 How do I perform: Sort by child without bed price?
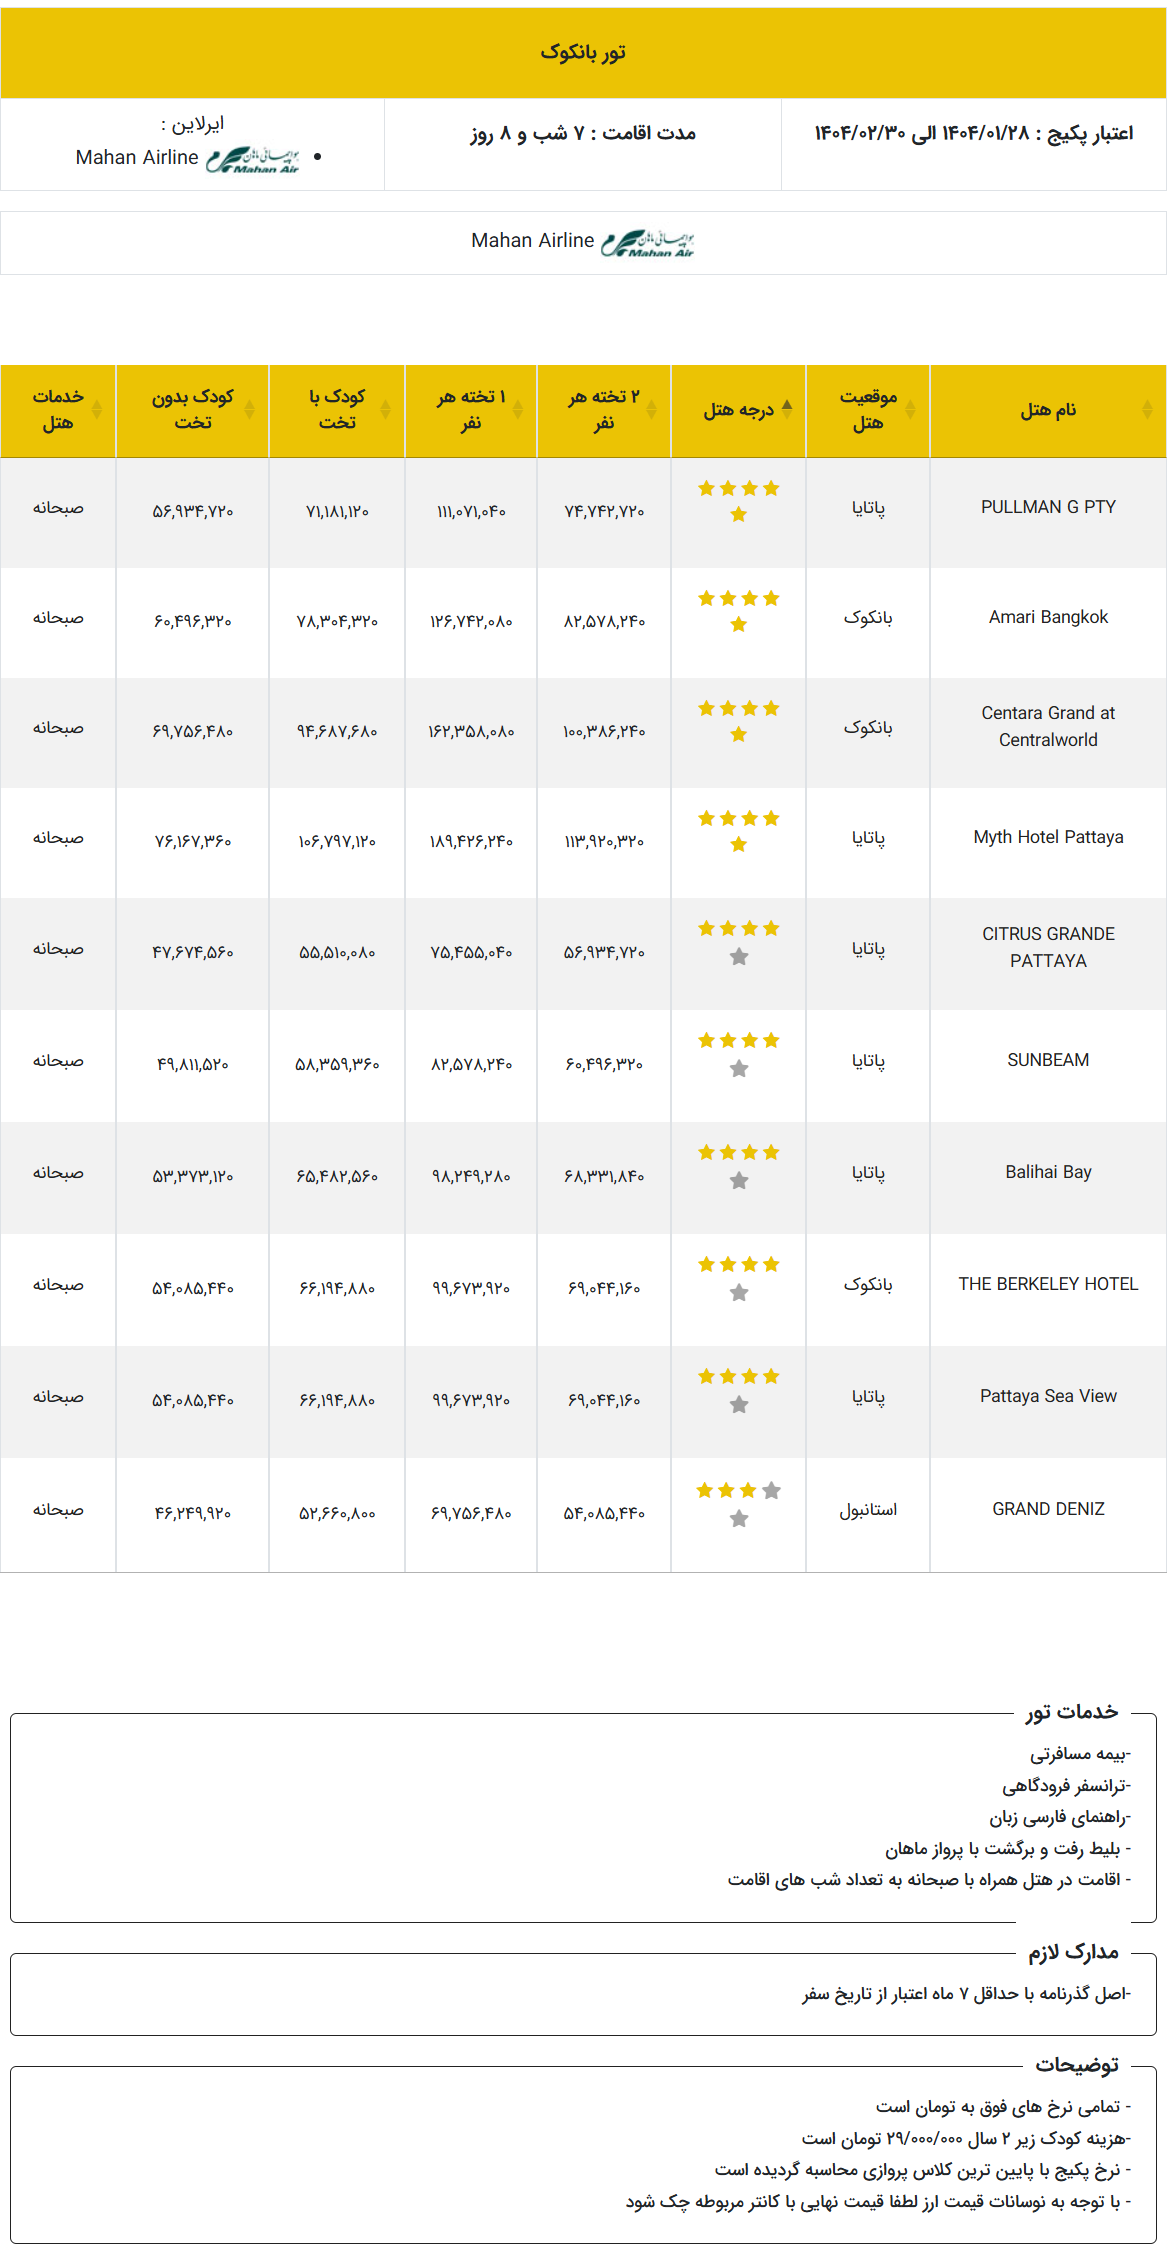250,410
